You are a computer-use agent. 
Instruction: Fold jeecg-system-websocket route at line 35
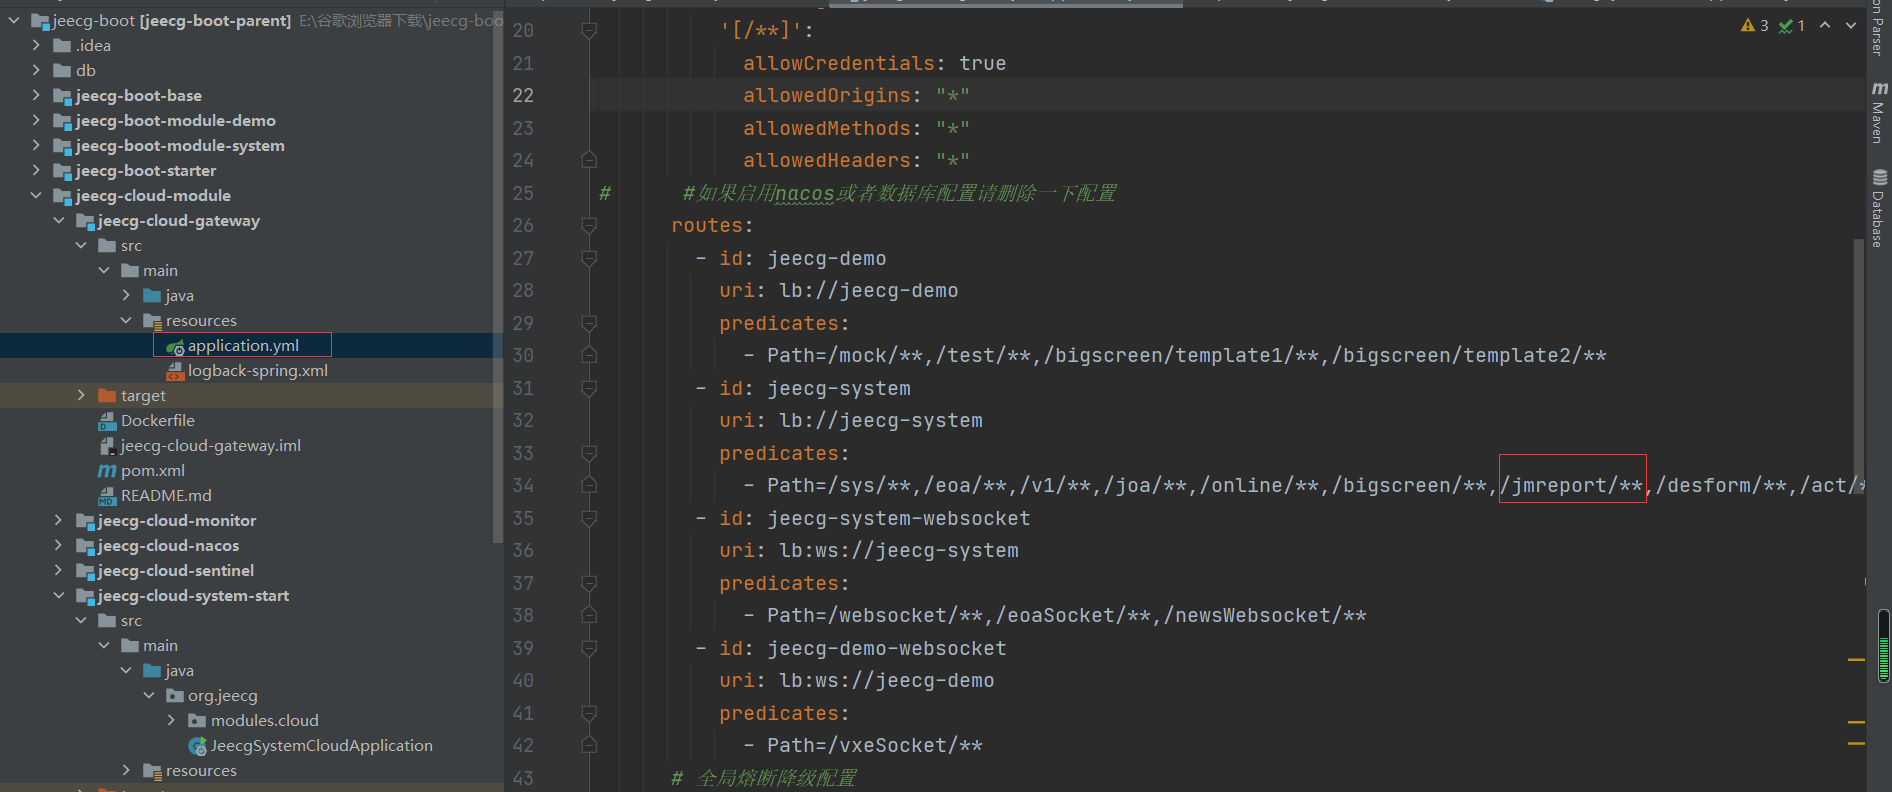[x=589, y=518]
